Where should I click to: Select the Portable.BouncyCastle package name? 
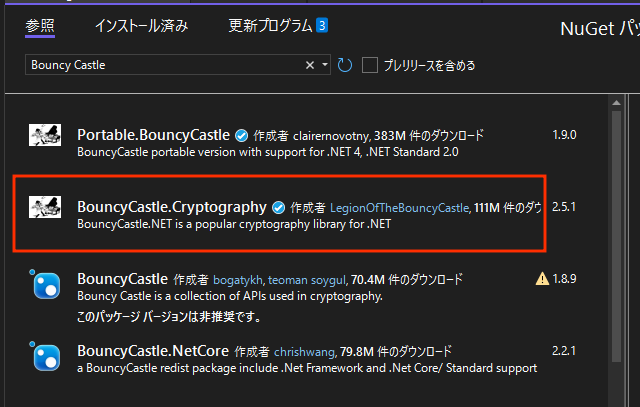point(153,135)
